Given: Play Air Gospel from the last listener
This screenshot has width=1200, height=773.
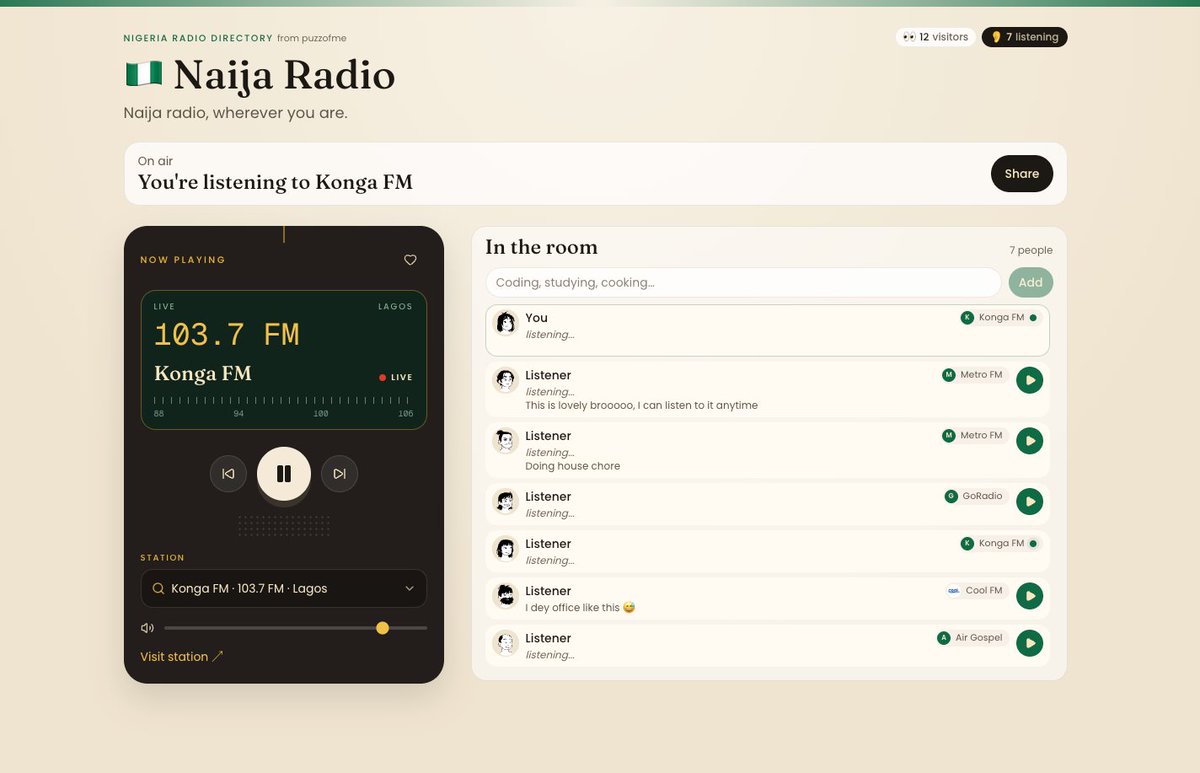Looking at the screenshot, I should [1030, 643].
